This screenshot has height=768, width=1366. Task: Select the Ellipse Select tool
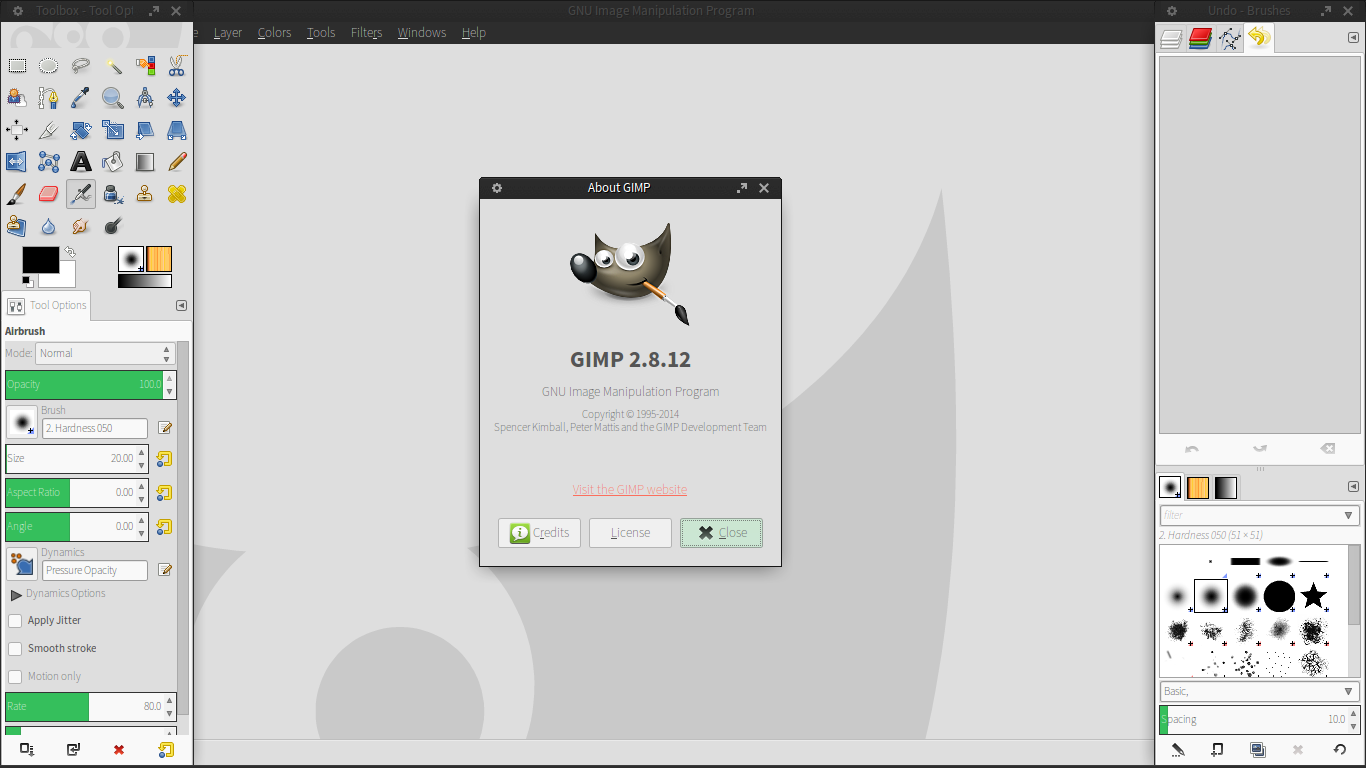click(x=49, y=66)
